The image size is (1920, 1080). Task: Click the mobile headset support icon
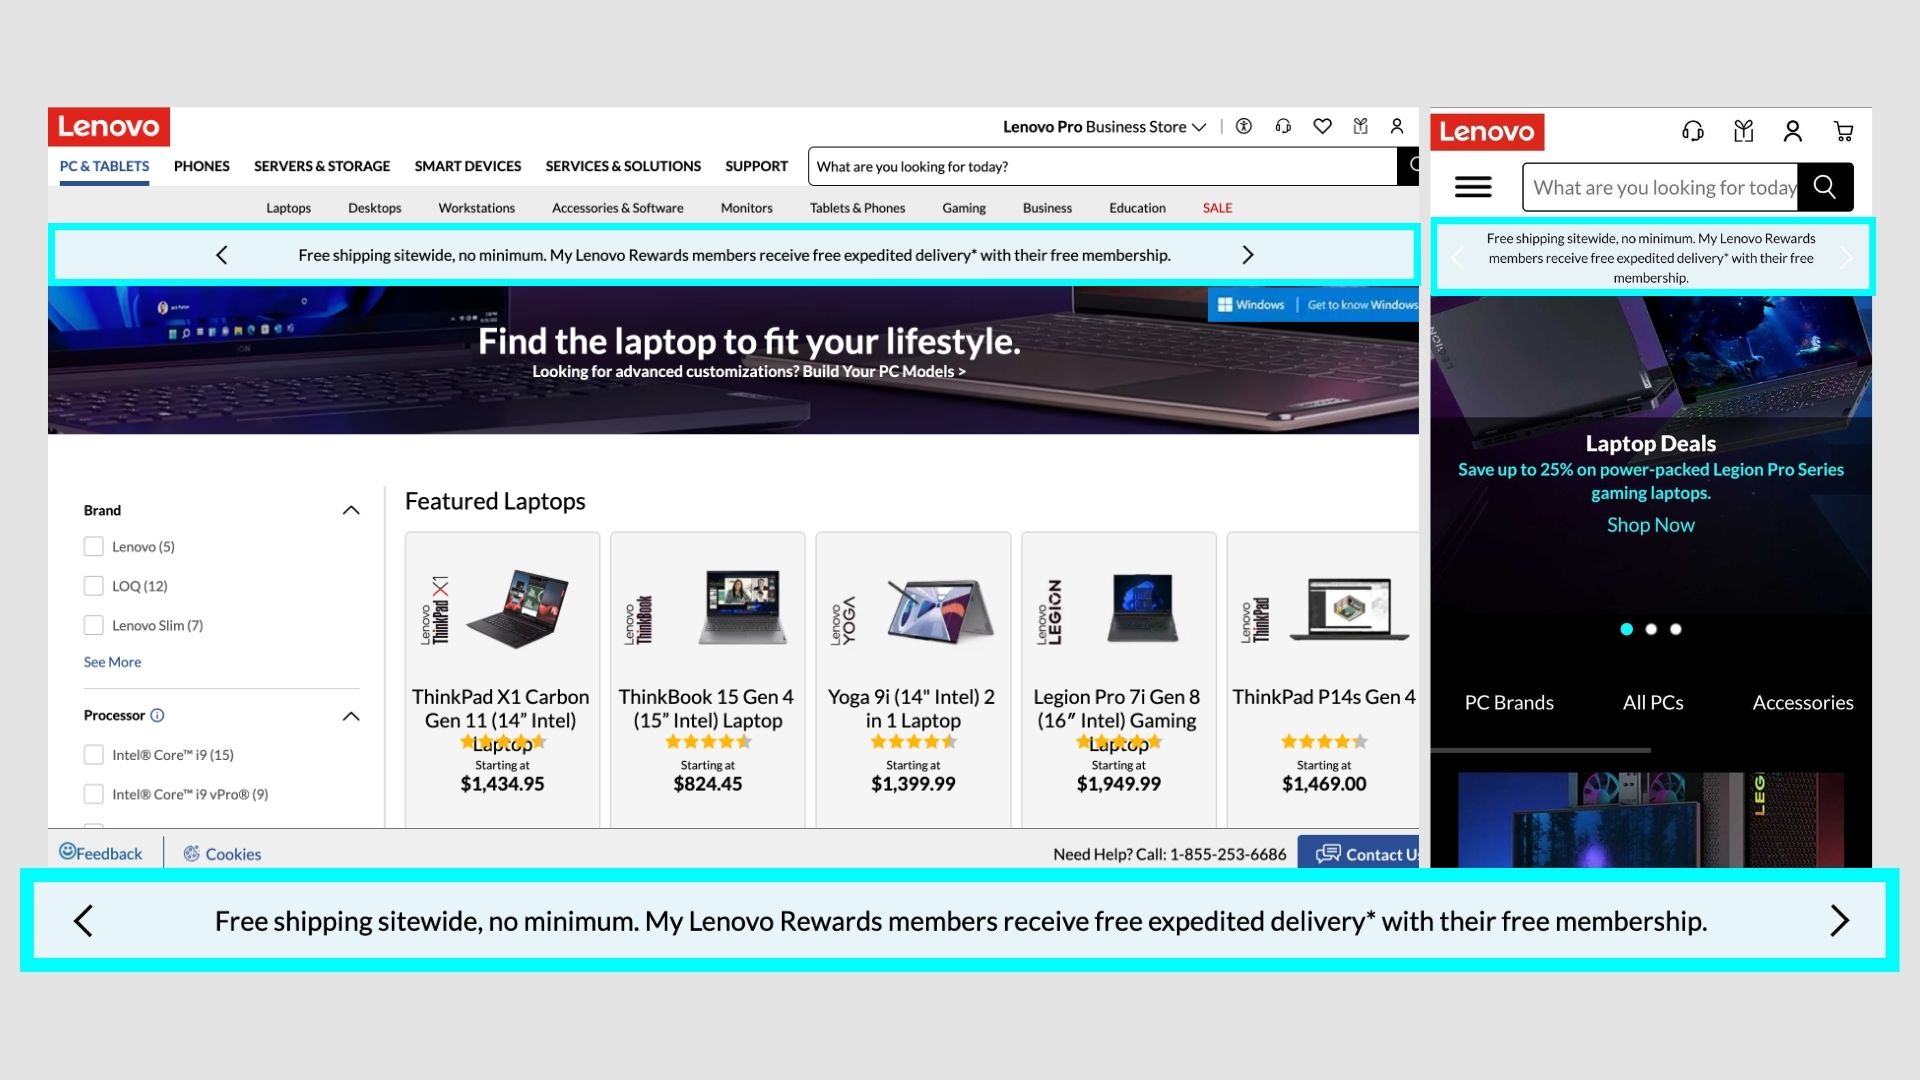pos(1693,131)
